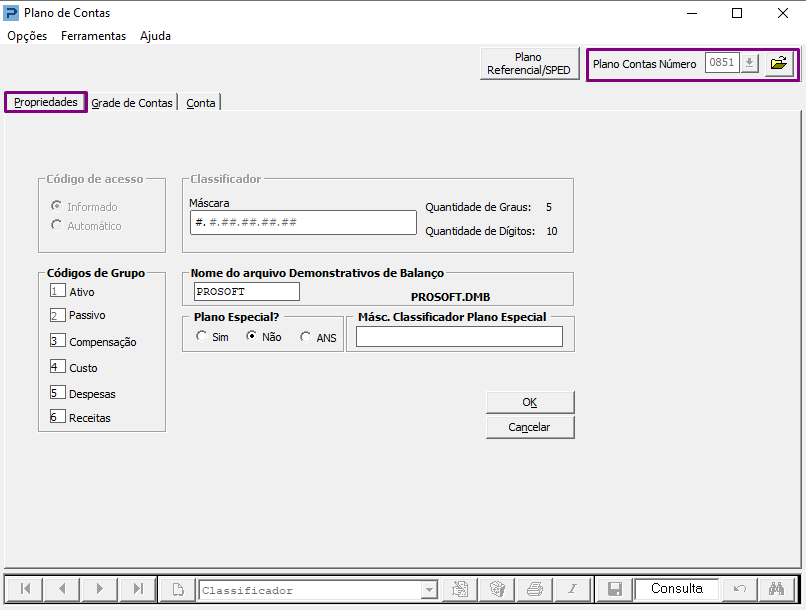Click the Custo group code box
806x610 pixels.
point(58,367)
